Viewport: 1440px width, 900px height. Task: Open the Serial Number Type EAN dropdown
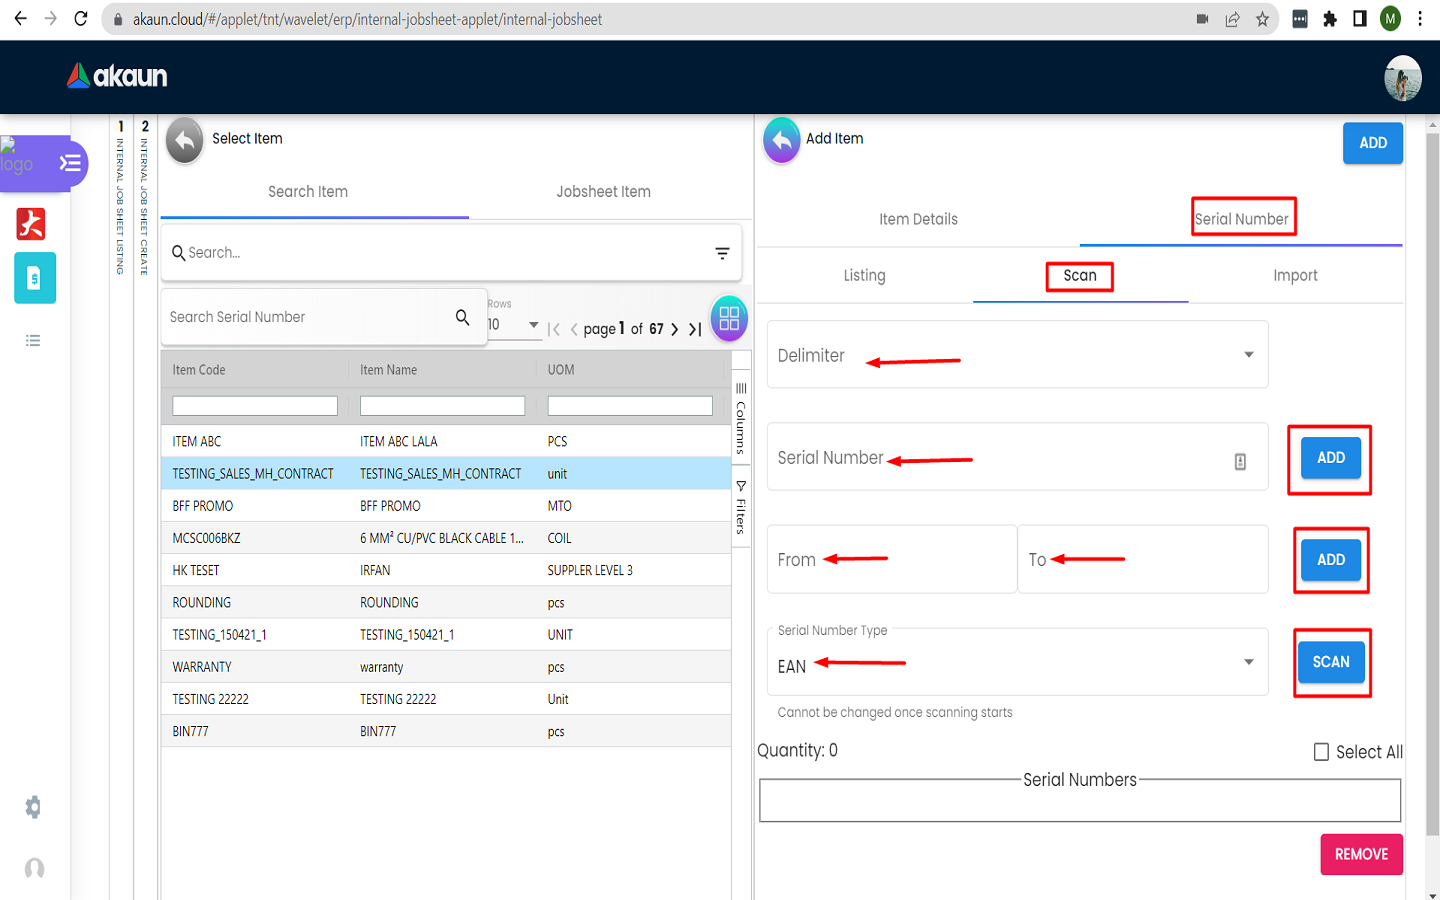point(1248,662)
